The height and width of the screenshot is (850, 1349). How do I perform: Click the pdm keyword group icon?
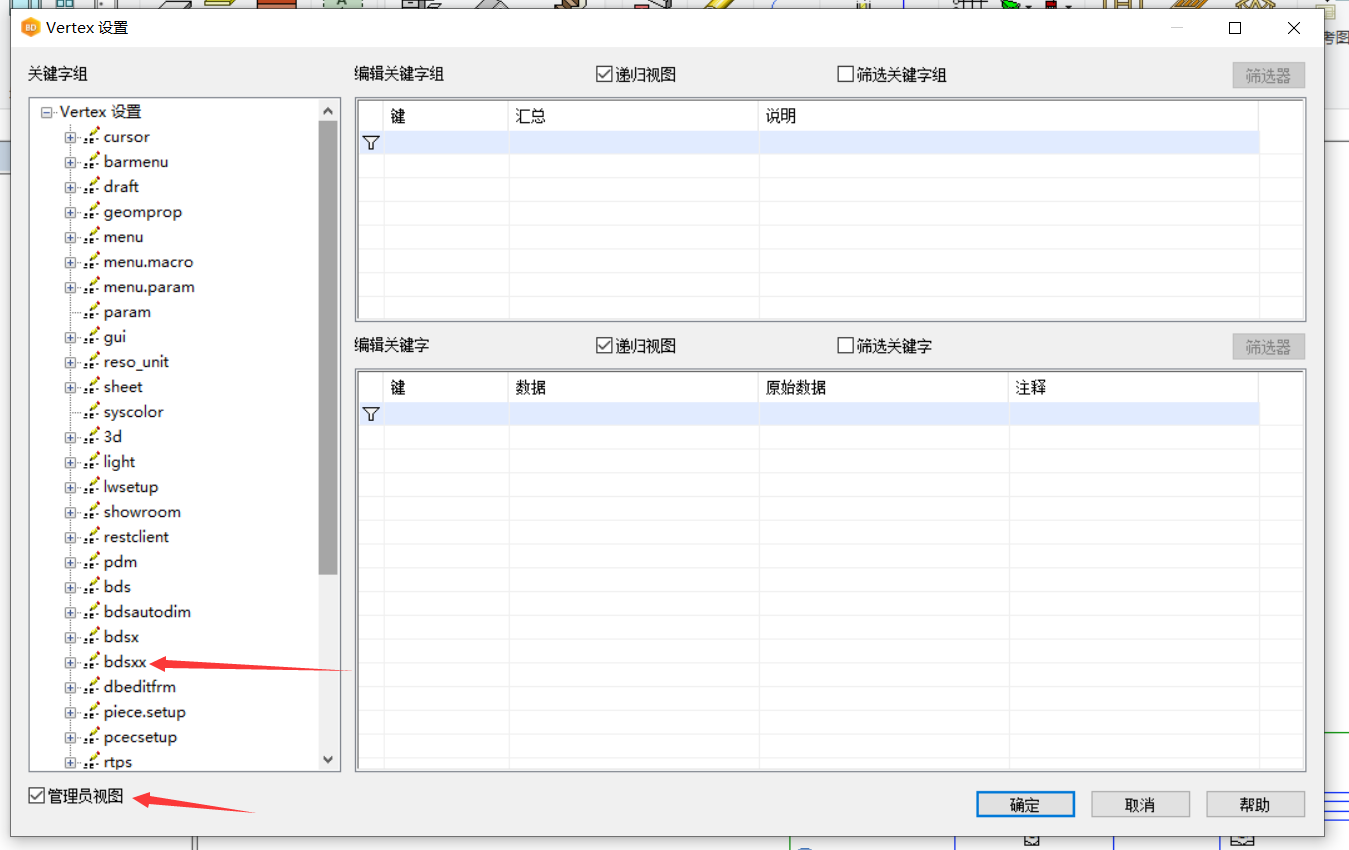click(92, 562)
